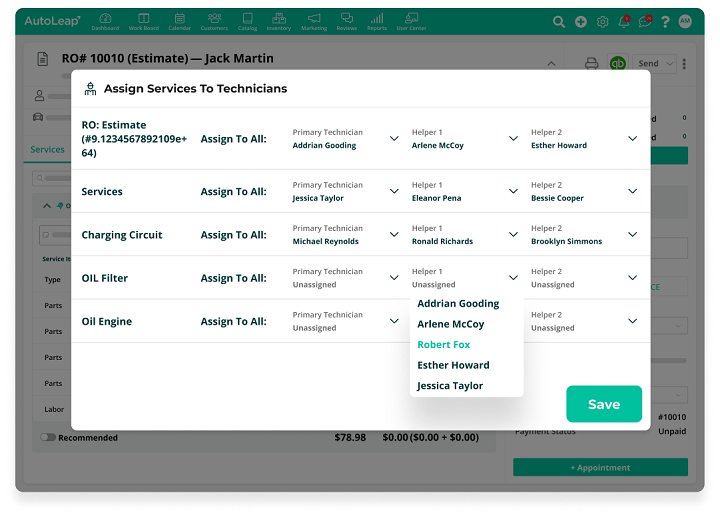
Task: Click the + Appointment button
Action: [600, 467]
